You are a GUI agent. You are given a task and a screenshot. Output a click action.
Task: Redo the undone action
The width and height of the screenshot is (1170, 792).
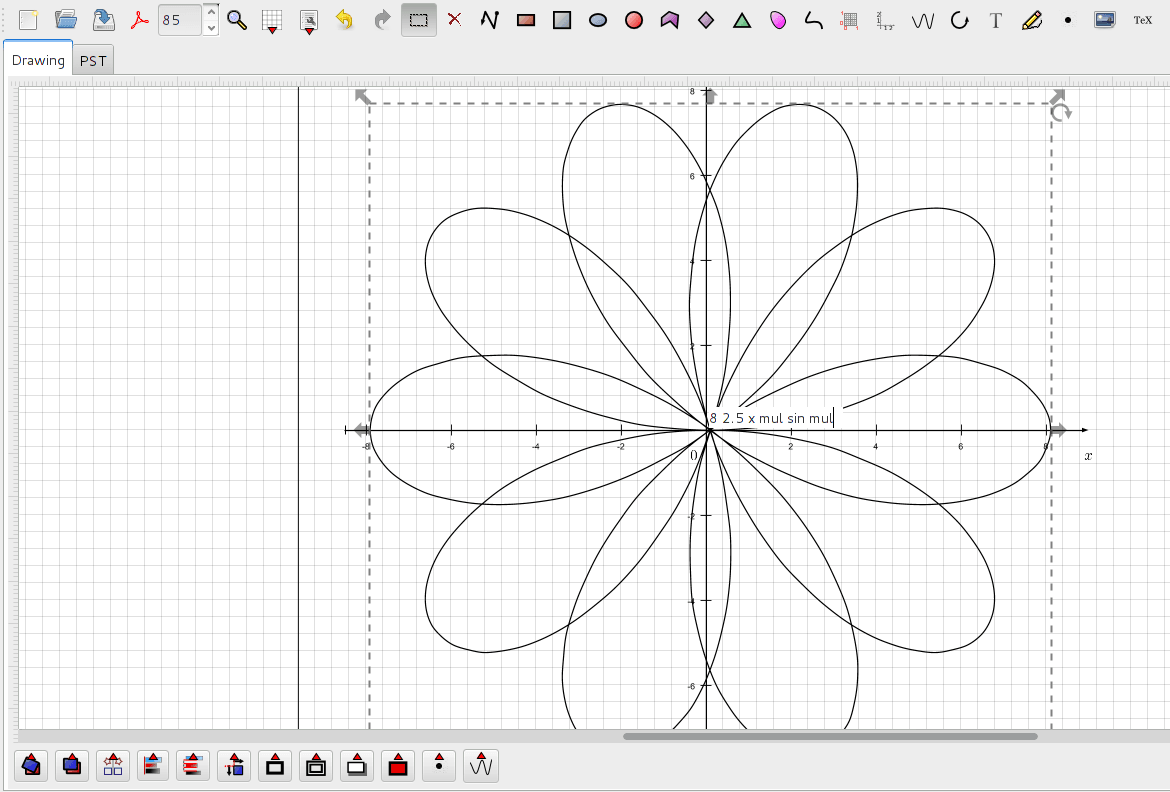point(382,20)
